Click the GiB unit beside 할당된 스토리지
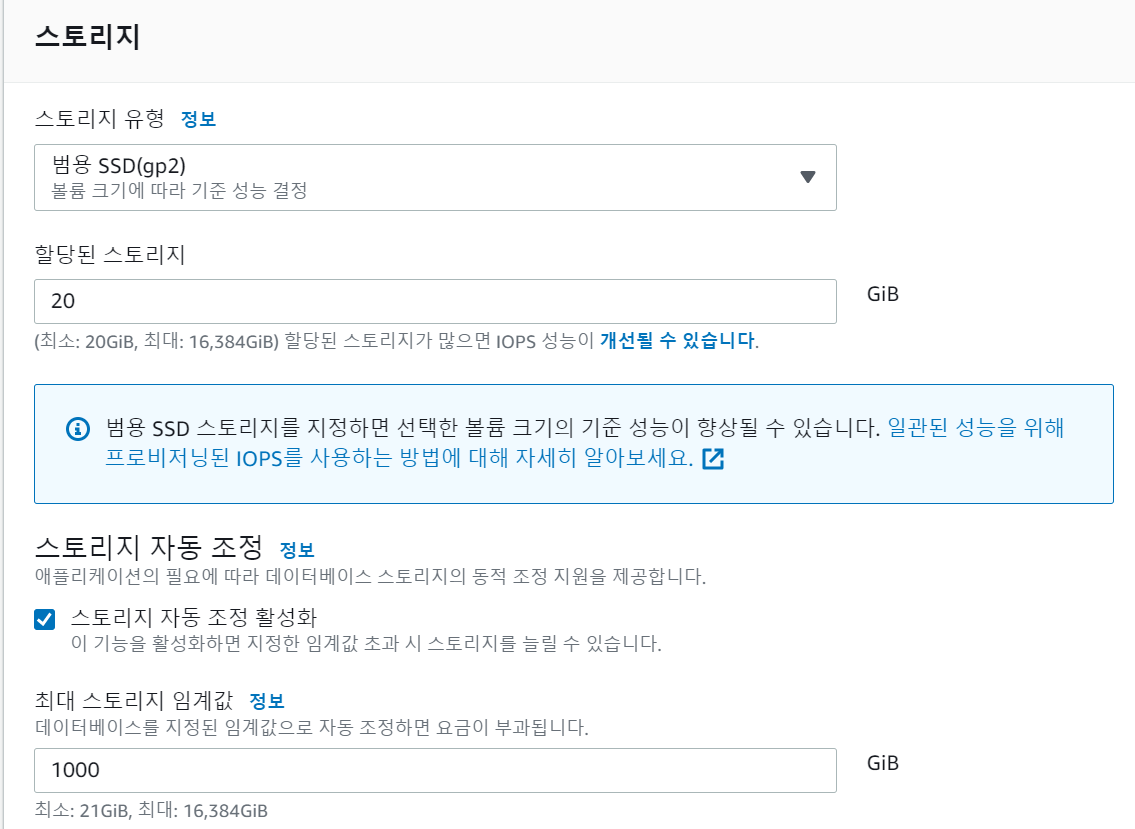Image resolution: width=1135 pixels, height=829 pixels. (x=883, y=295)
